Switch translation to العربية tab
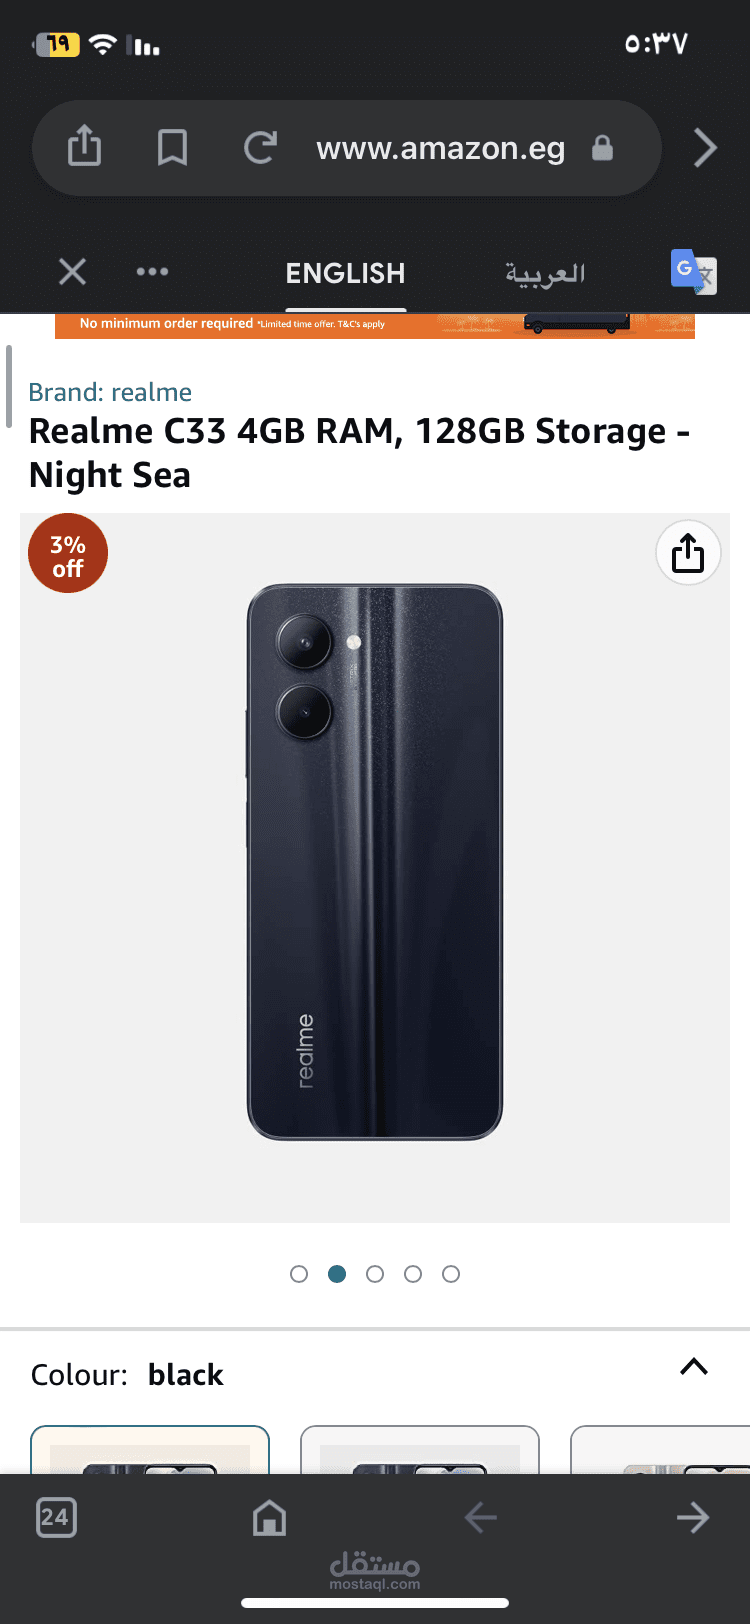 [x=545, y=273]
